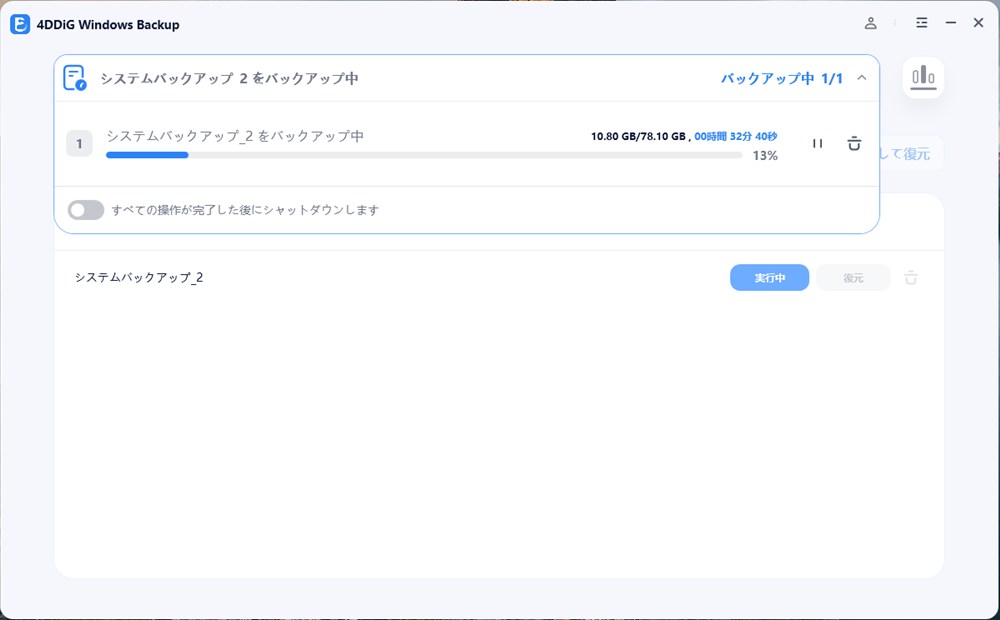
Task: Click the 実行中 button
Action: [x=769, y=278]
